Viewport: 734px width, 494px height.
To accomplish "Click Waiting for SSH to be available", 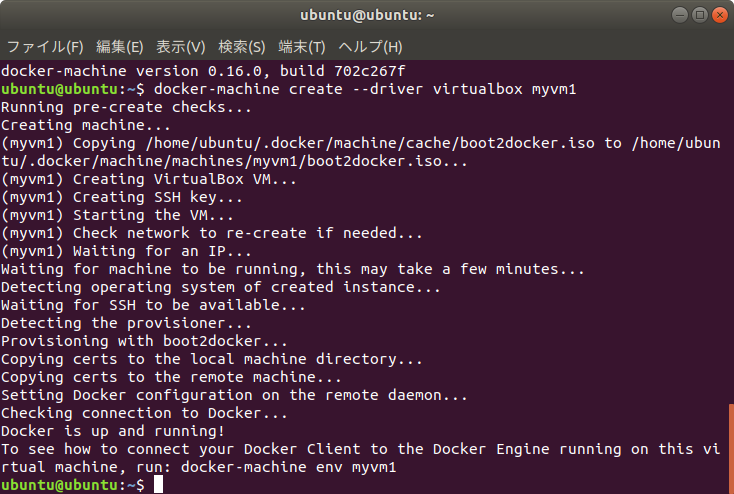I will click(154, 305).
